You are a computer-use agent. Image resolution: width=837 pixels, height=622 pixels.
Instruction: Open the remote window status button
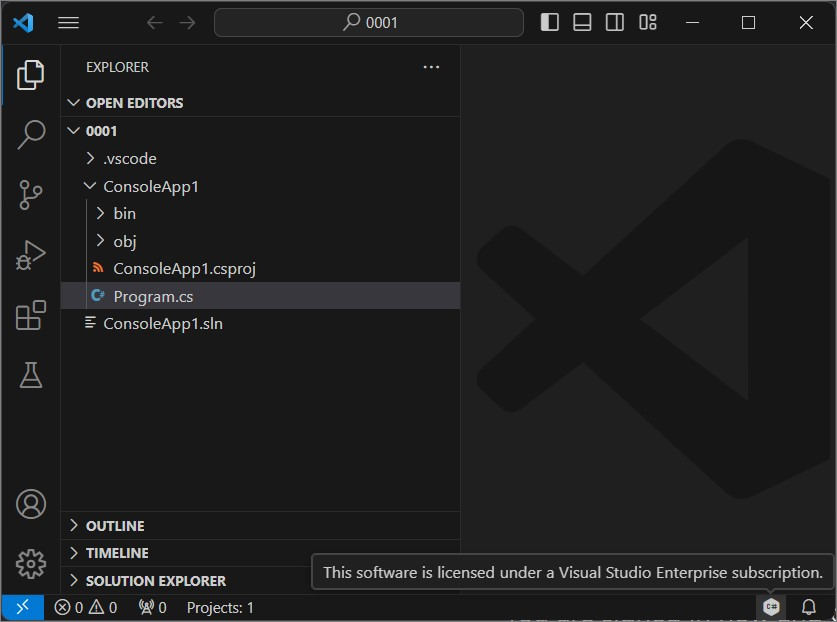point(22,608)
